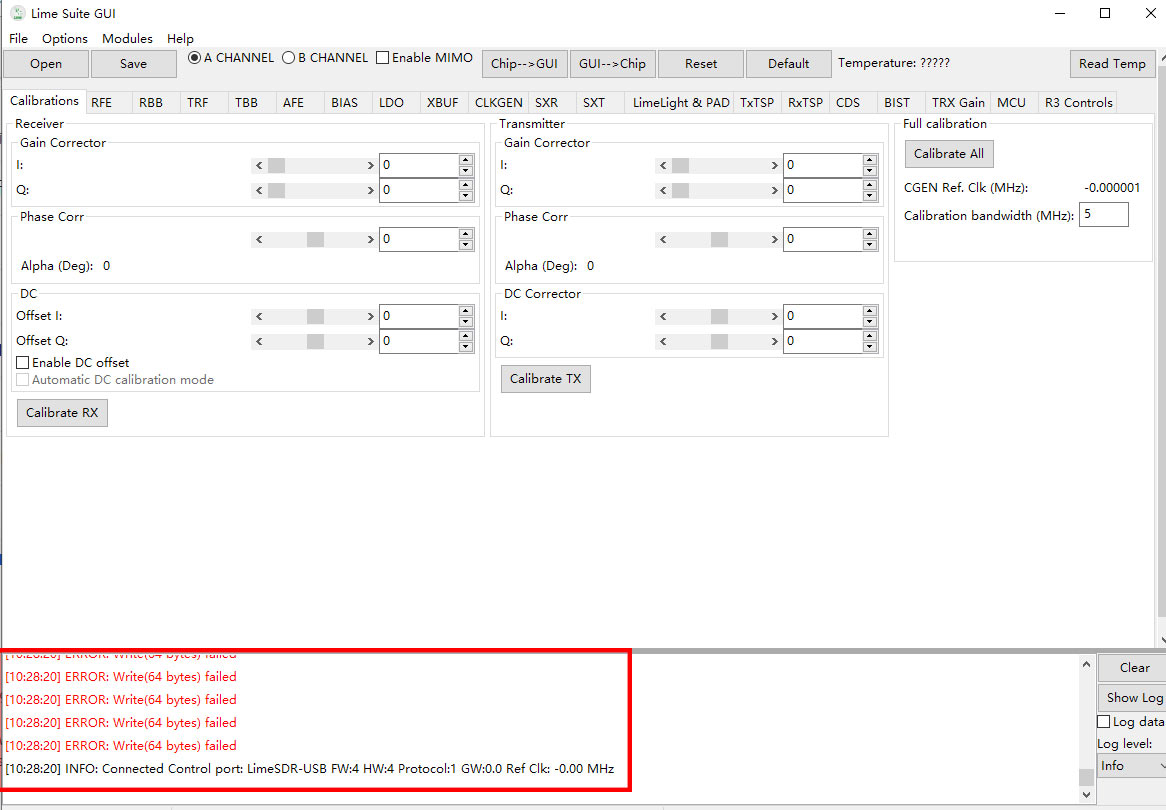Viewport: 1166px width, 810px height.
Task: Decrement Receiver Phase Corr spin down arrow
Action: tap(466, 245)
